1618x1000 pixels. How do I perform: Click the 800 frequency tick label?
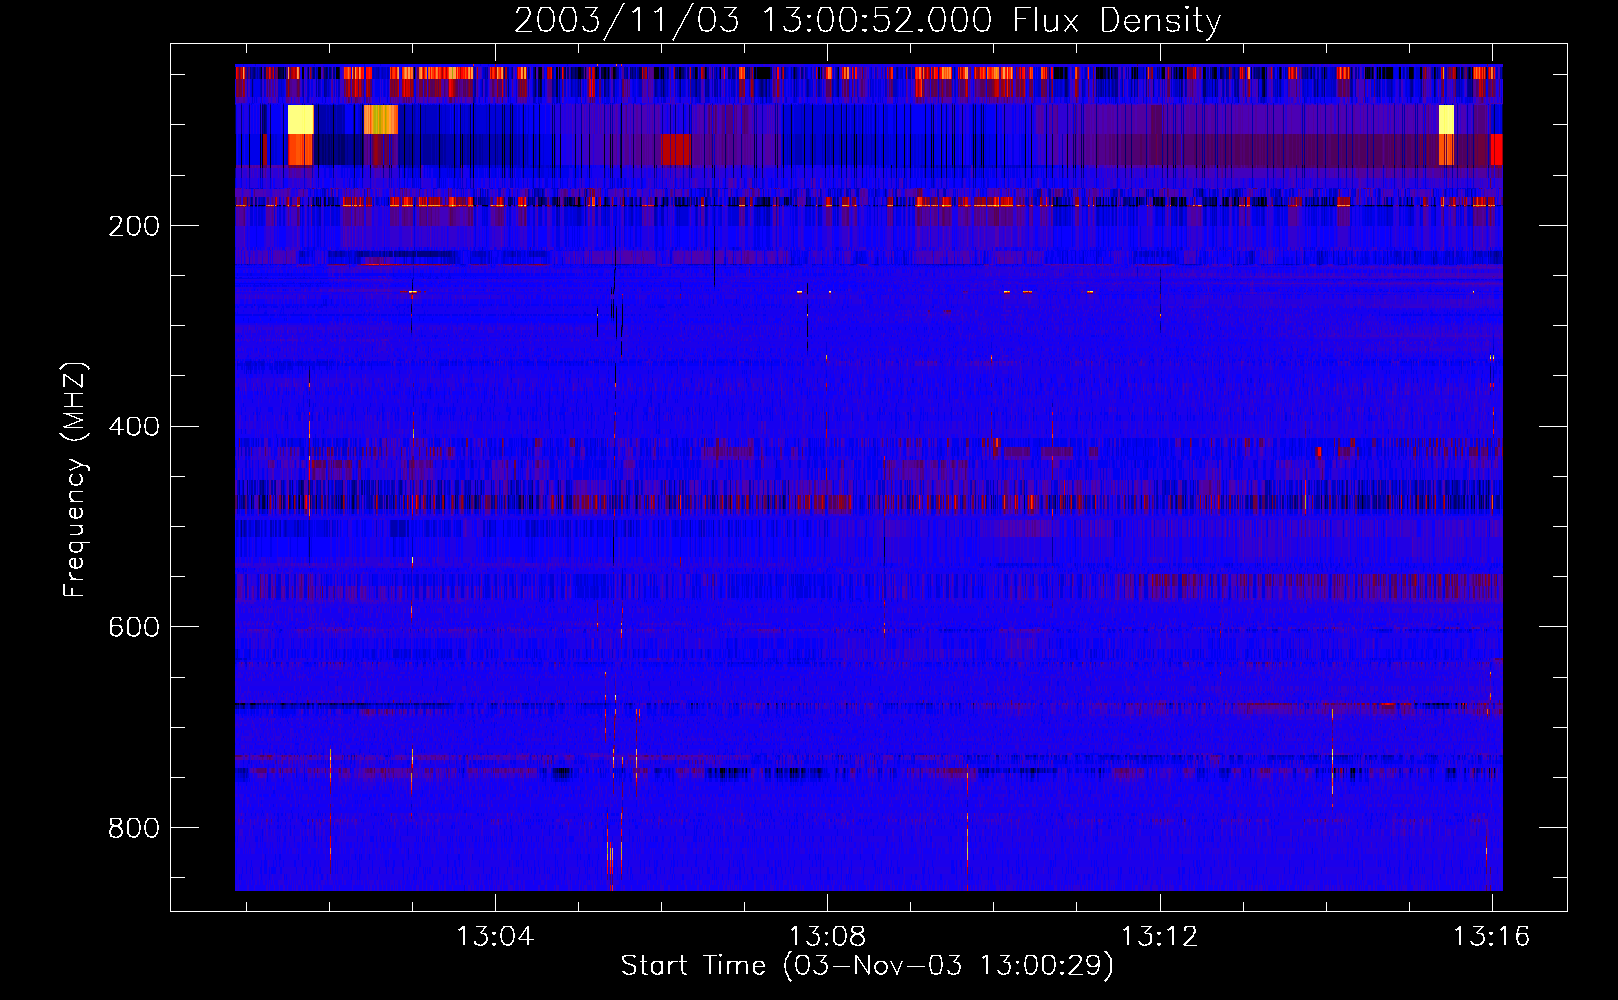[134, 828]
